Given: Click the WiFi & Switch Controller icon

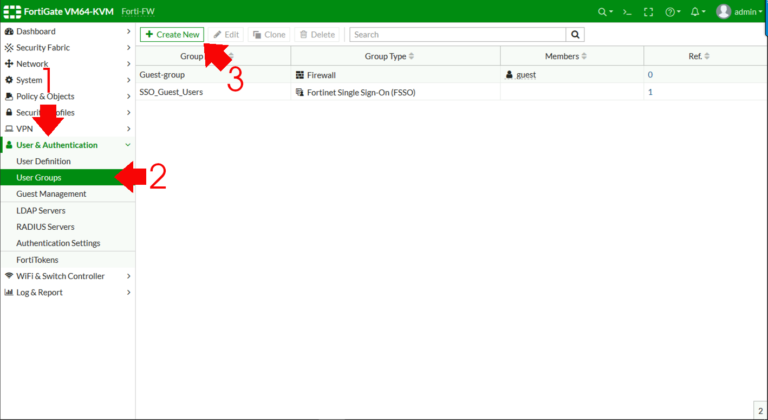Looking at the screenshot, I should 9,276.
